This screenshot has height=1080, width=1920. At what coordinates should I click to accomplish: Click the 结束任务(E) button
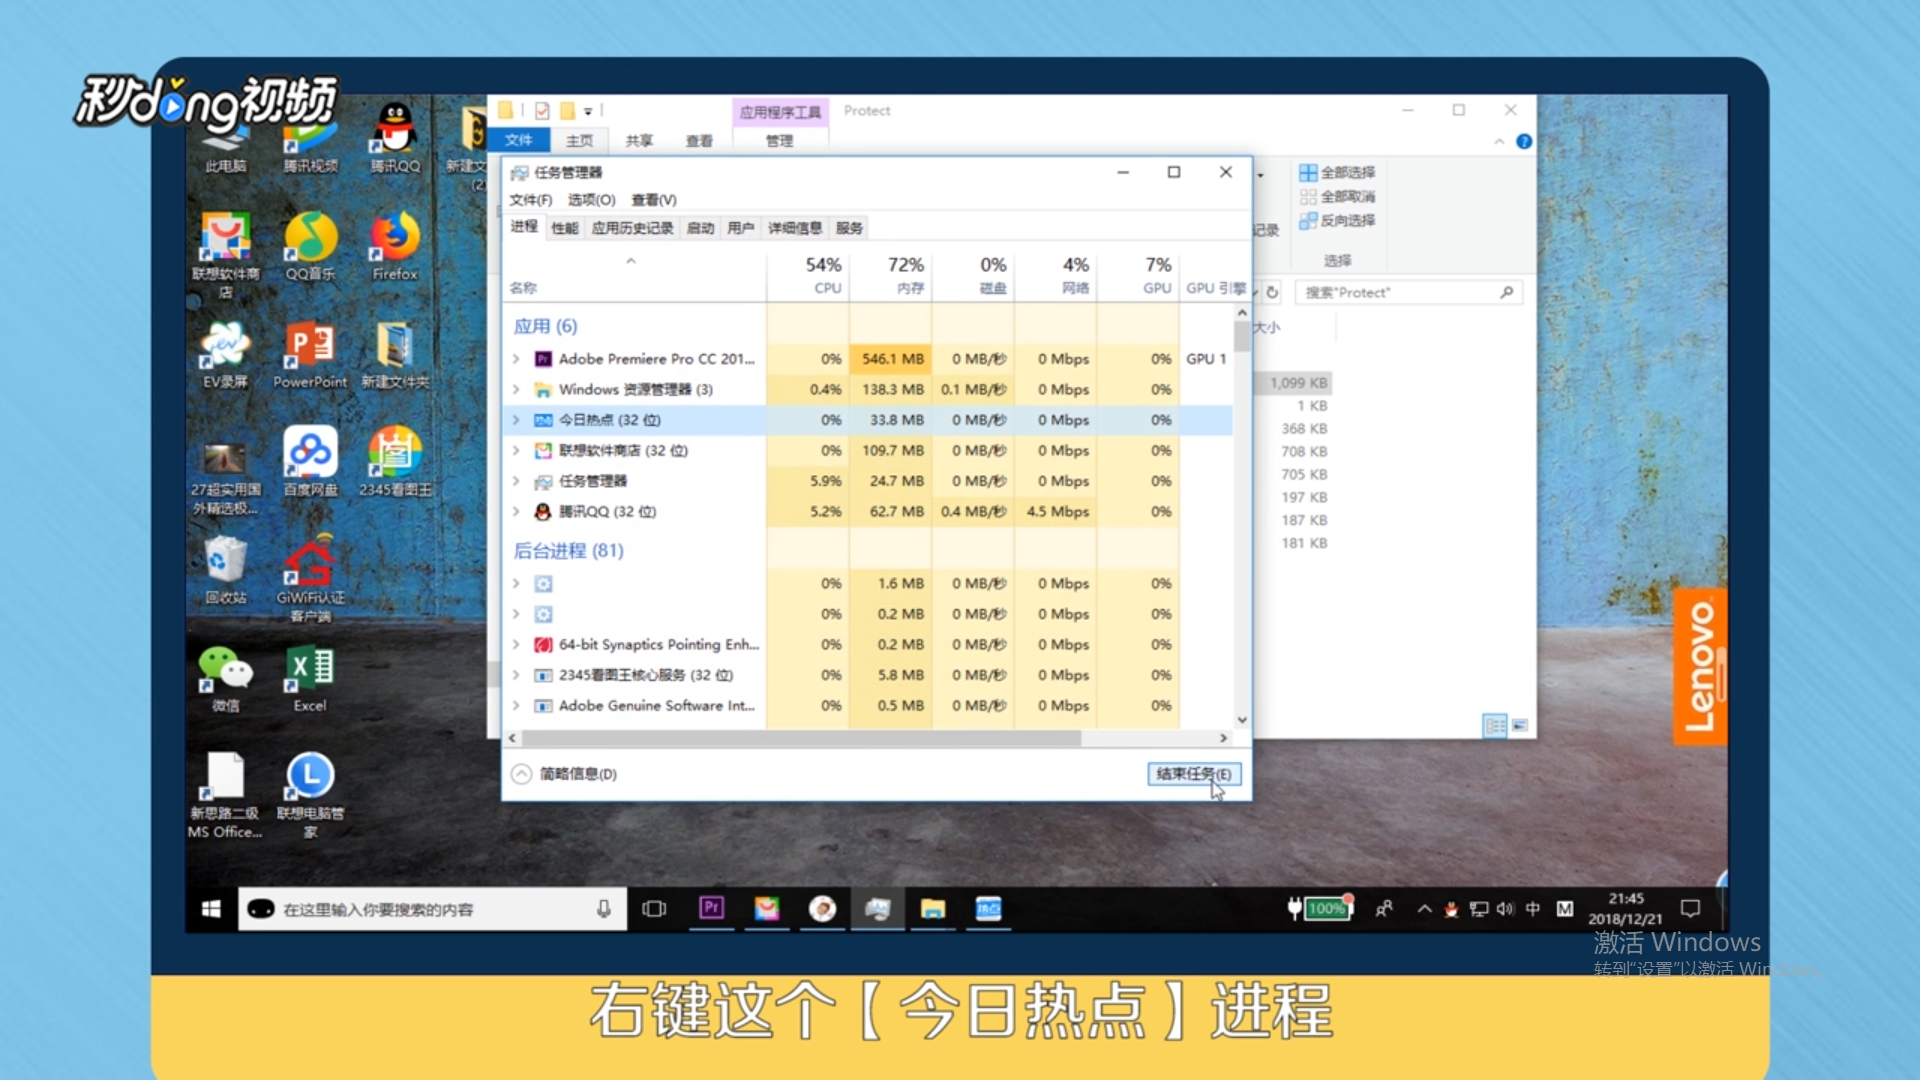tap(1193, 774)
